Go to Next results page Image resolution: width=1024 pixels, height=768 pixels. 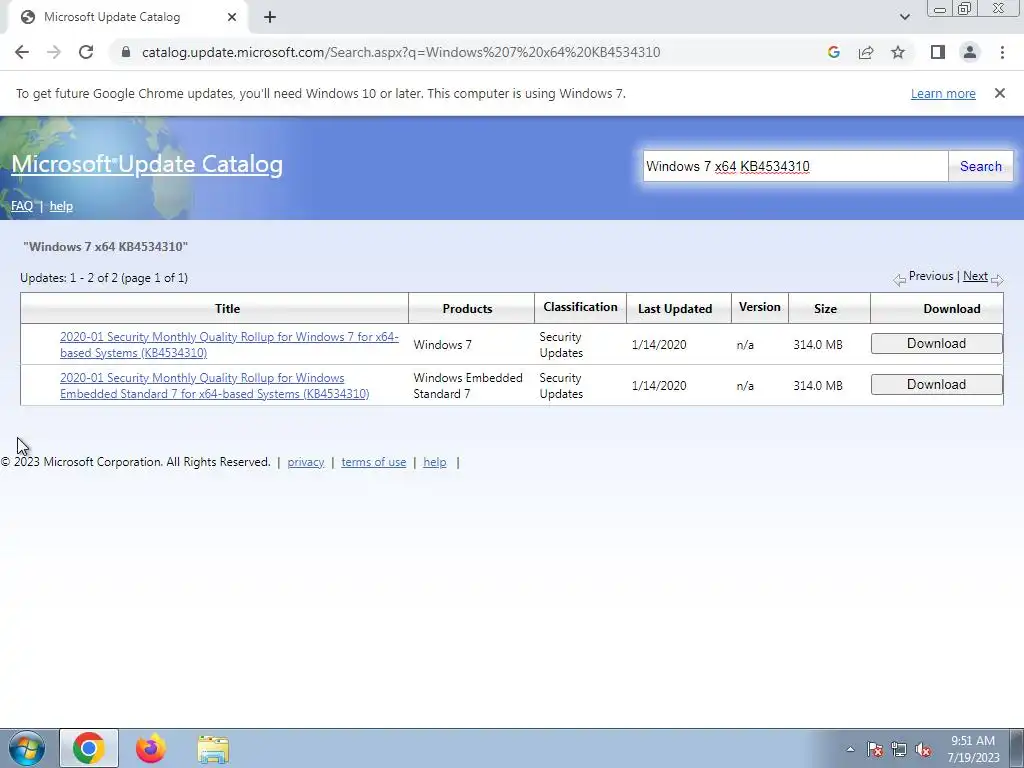tap(975, 276)
